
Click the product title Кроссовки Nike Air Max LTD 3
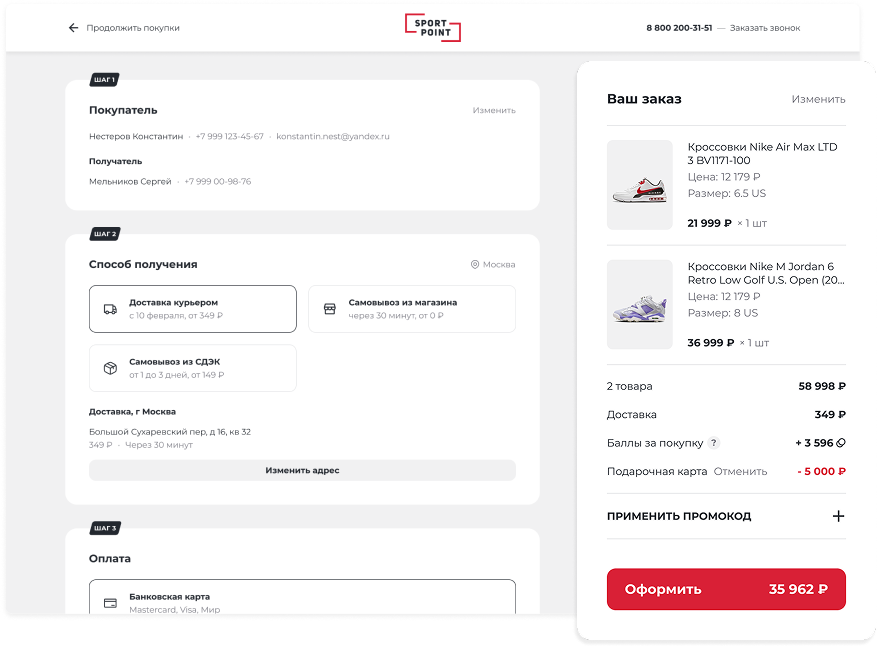click(x=762, y=154)
